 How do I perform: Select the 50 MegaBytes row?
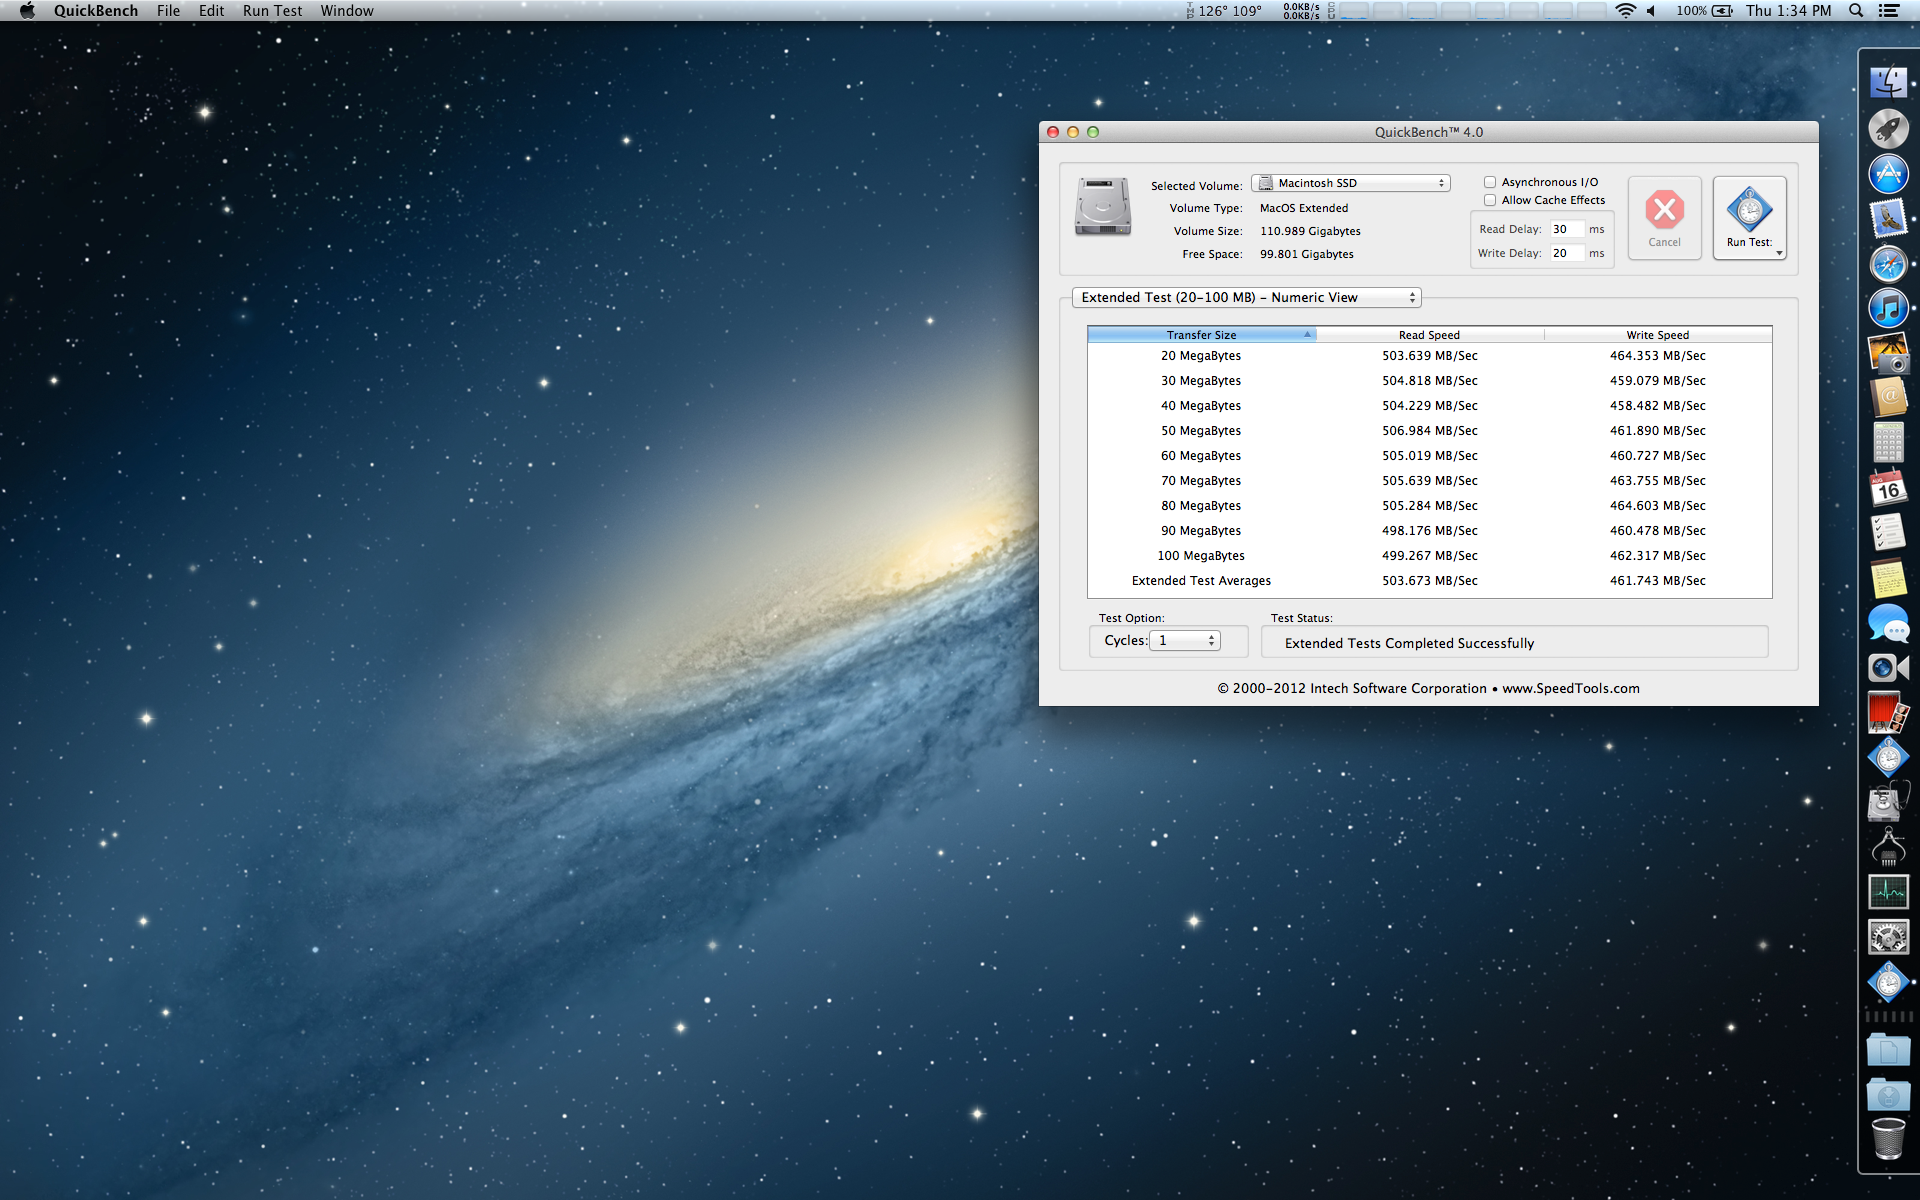pos(1429,431)
